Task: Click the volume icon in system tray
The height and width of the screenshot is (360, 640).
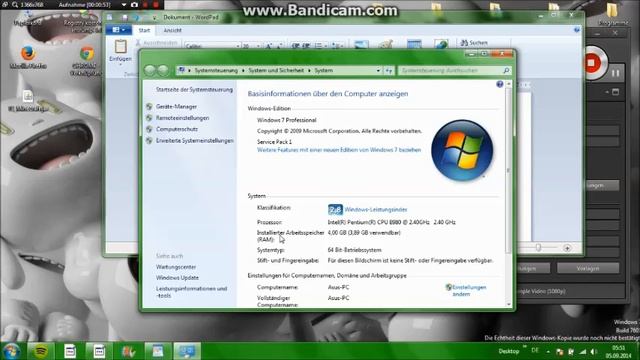Action: pyautogui.click(x=594, y=351)
